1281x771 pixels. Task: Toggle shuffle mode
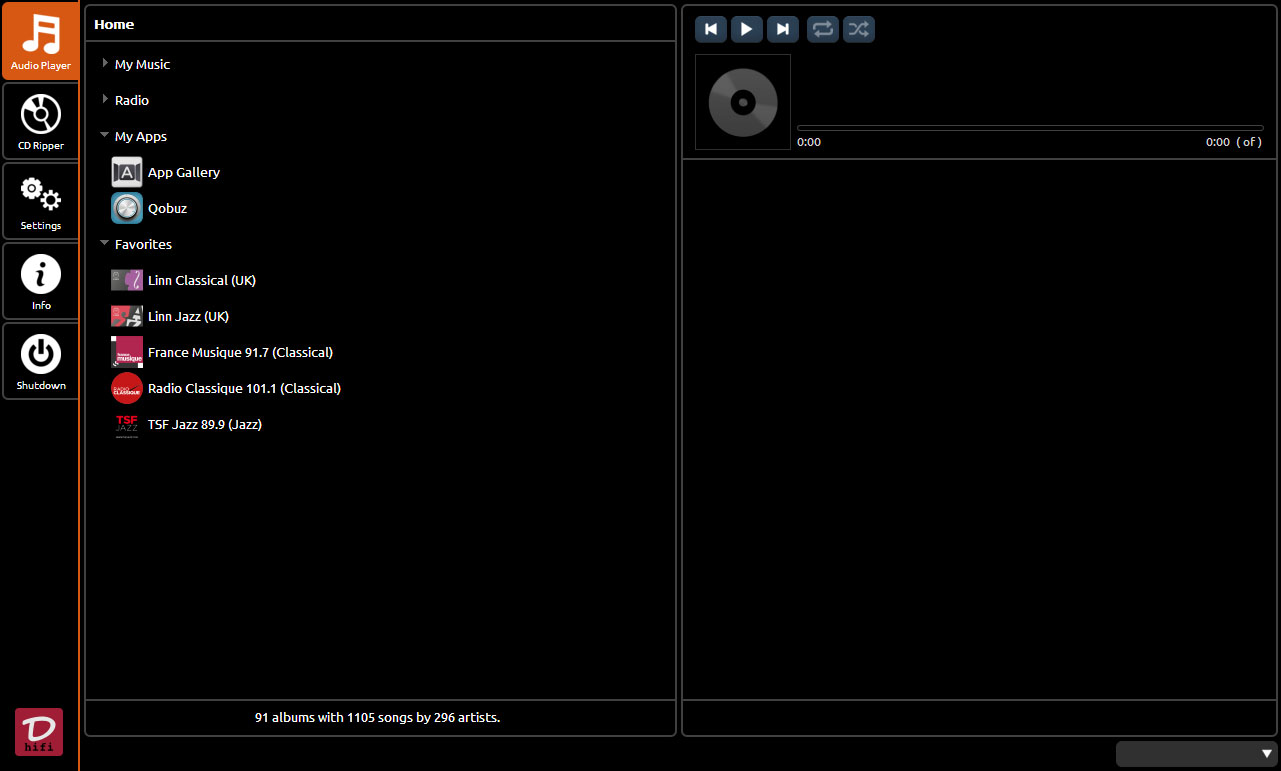[859, 29]
